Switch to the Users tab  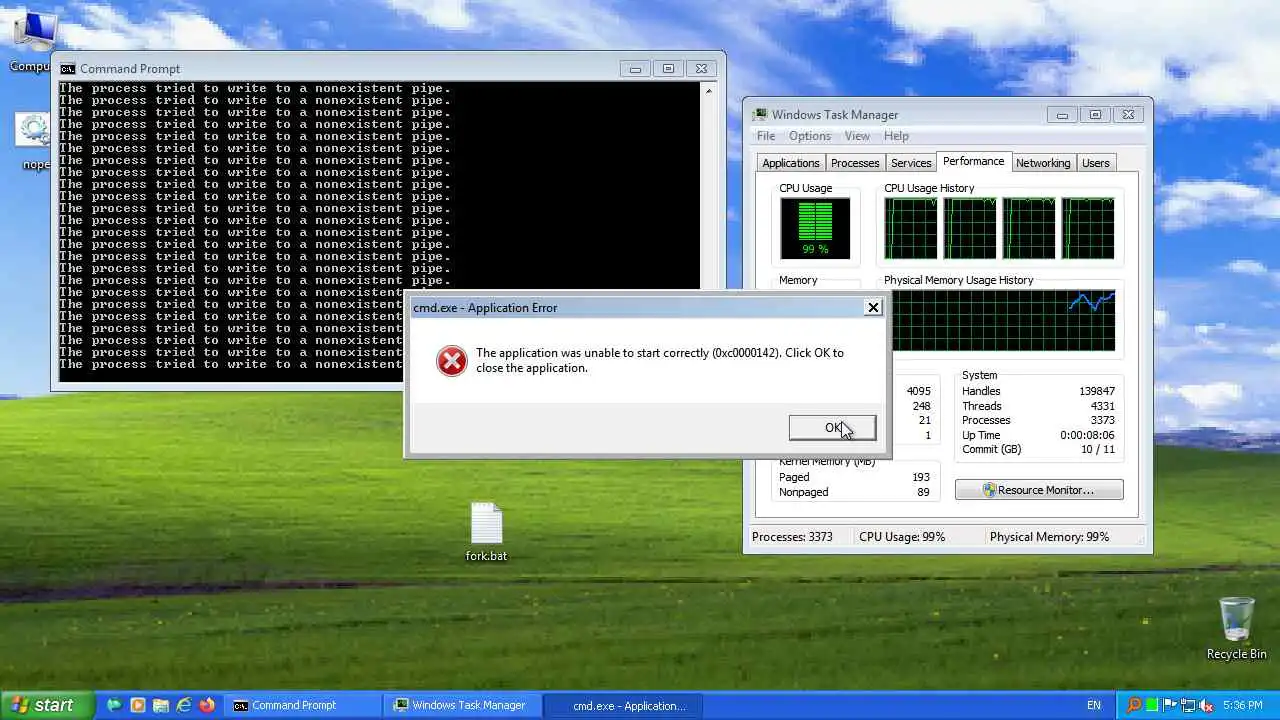coord(1096,163)
